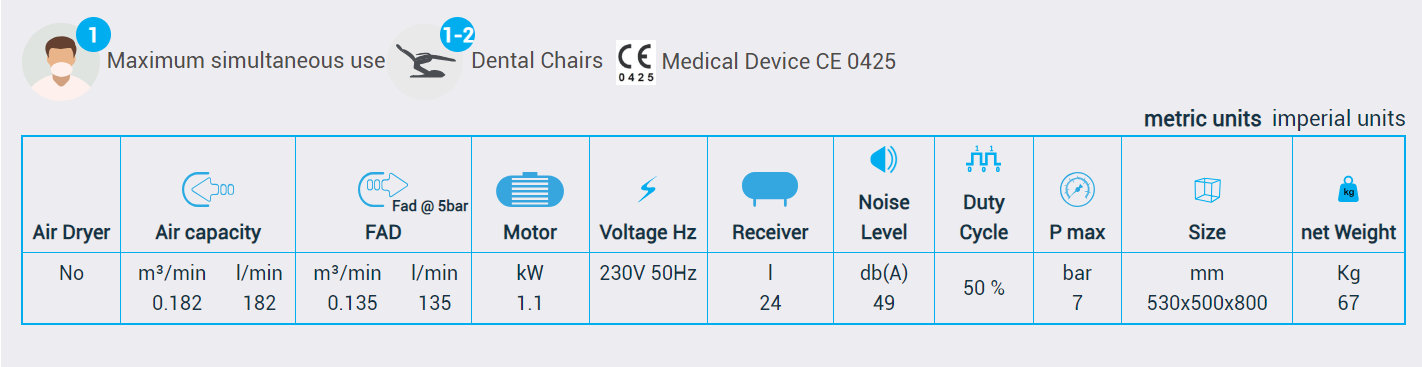This screenshot has width=1422, height=367.
Task: Switch to imperial units
Action: tap(1338, 119)
